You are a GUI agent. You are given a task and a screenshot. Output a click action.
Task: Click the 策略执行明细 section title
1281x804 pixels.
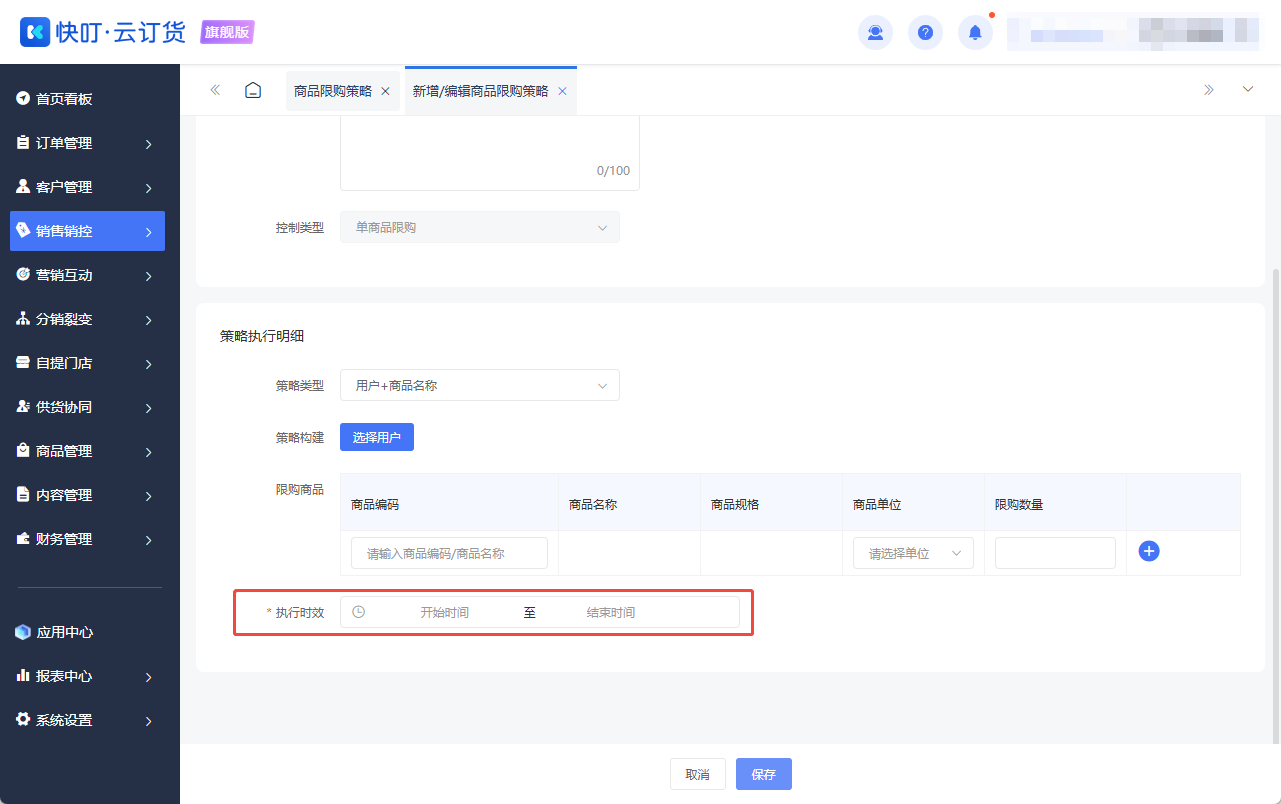[262, 336]
